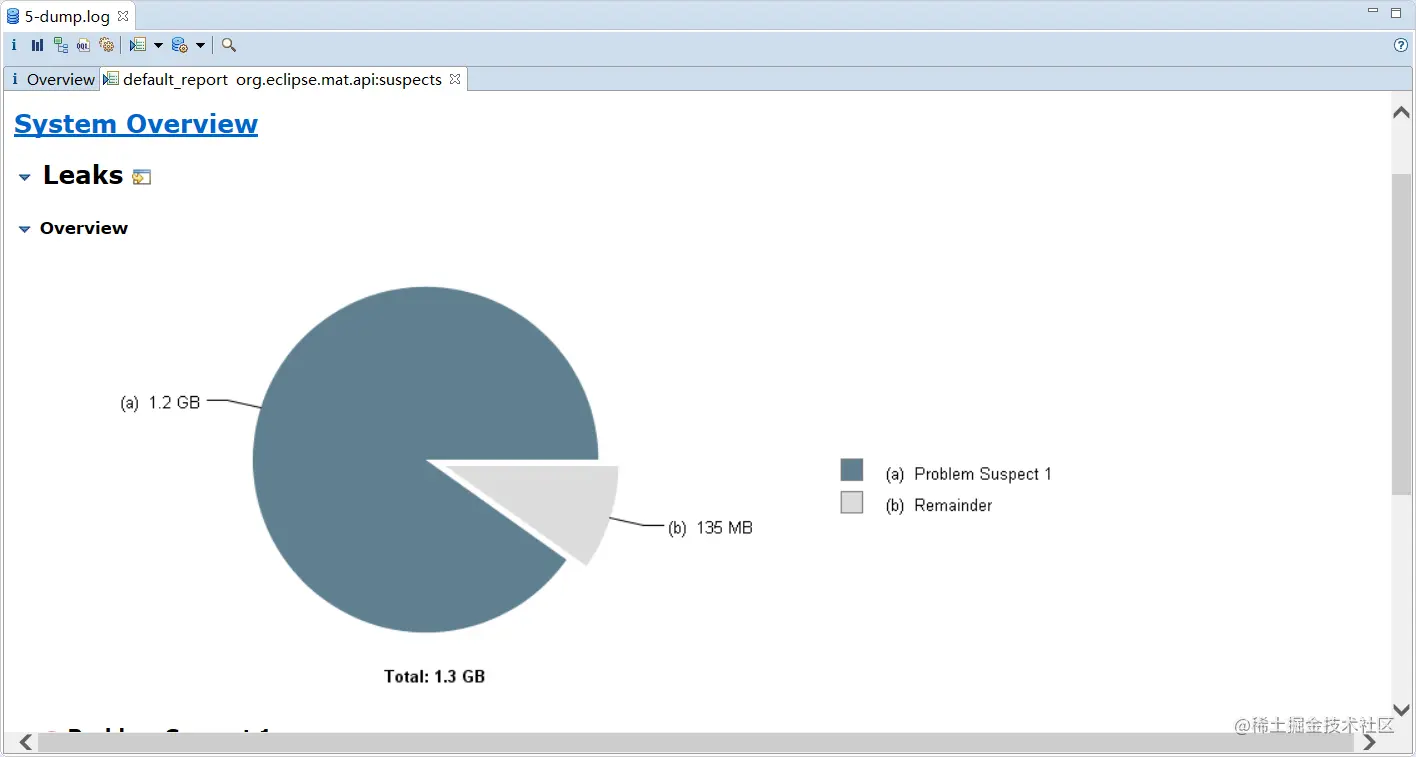The height and width of the screenshot is (757, 1416).
Task: Click the '(b) Remainder' legend text
Action: (939, 505)
